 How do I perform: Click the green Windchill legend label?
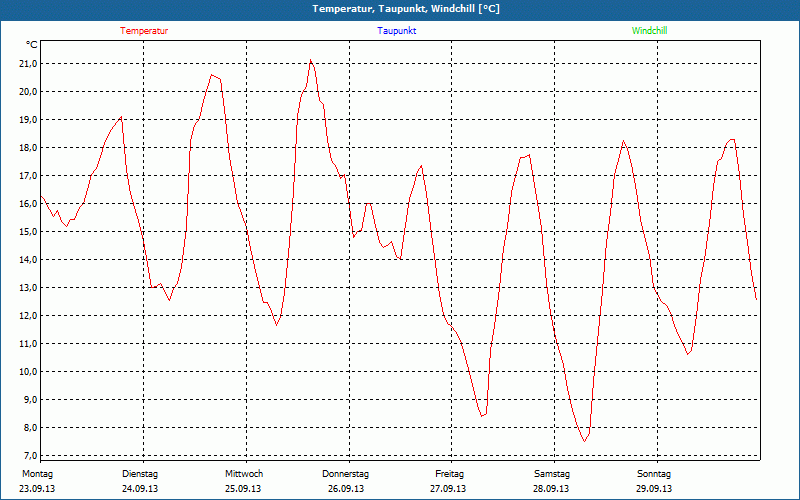pyautogui.click(x=649, y=31)
